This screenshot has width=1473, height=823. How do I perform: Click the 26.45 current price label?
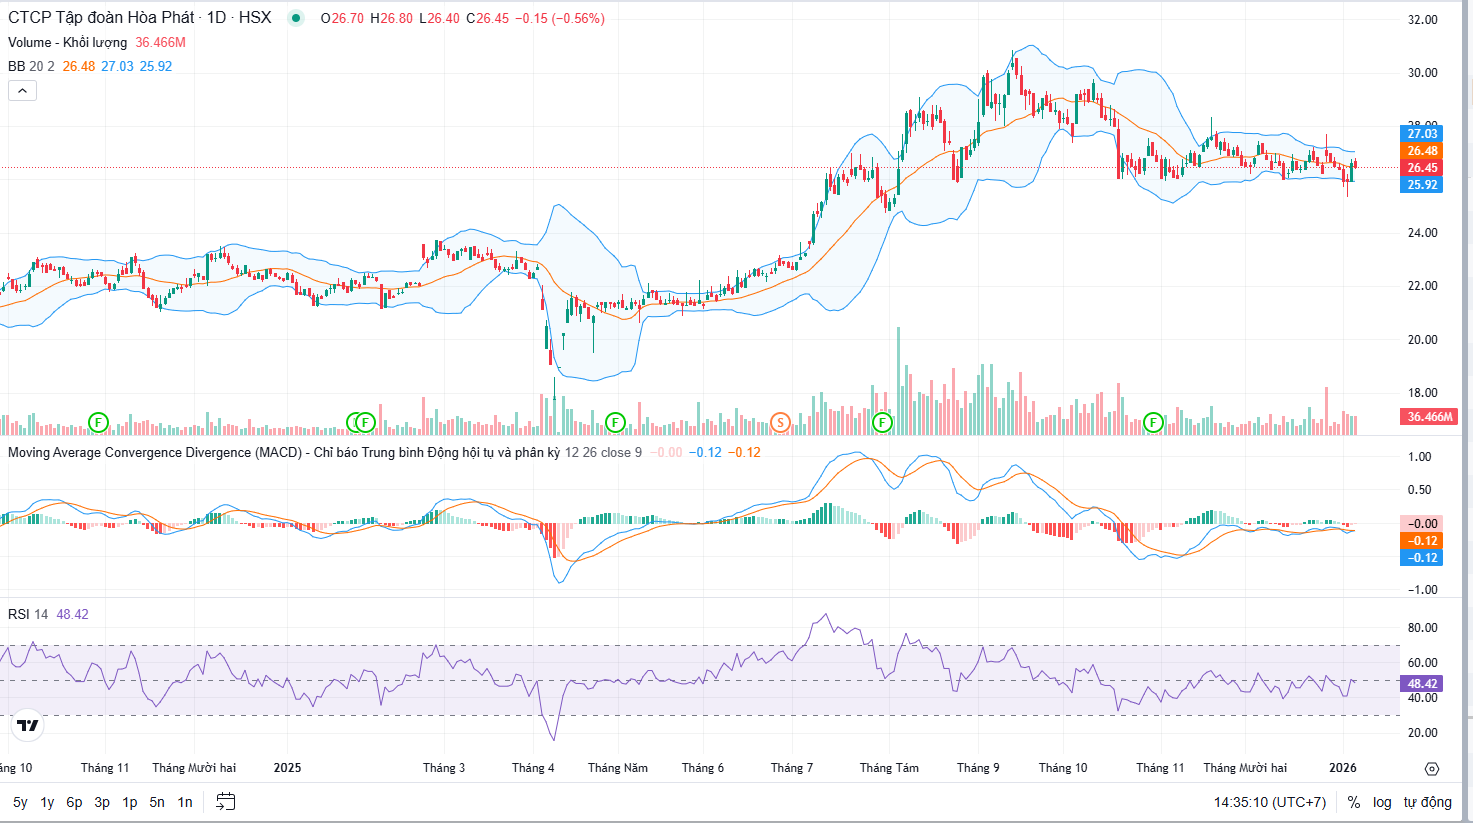click(1422, 168)
